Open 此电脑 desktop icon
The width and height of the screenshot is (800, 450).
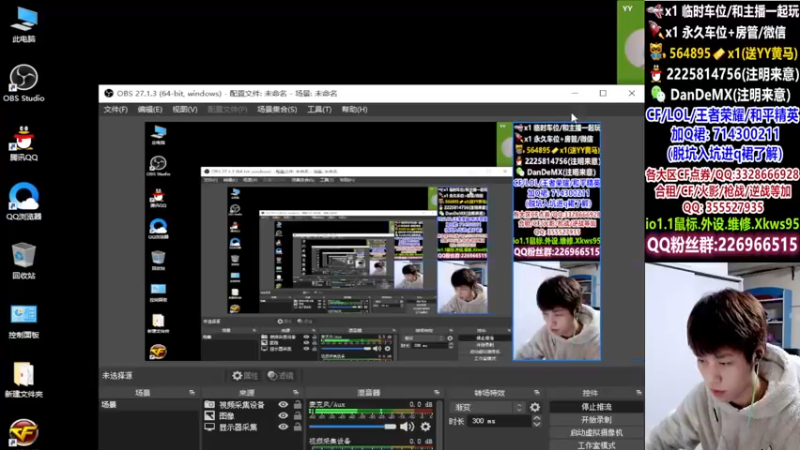click(x=24, y=24)
